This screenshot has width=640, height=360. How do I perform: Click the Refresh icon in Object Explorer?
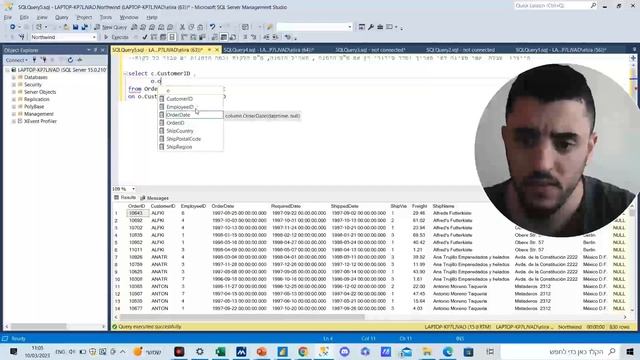click(x=70, y=60)
